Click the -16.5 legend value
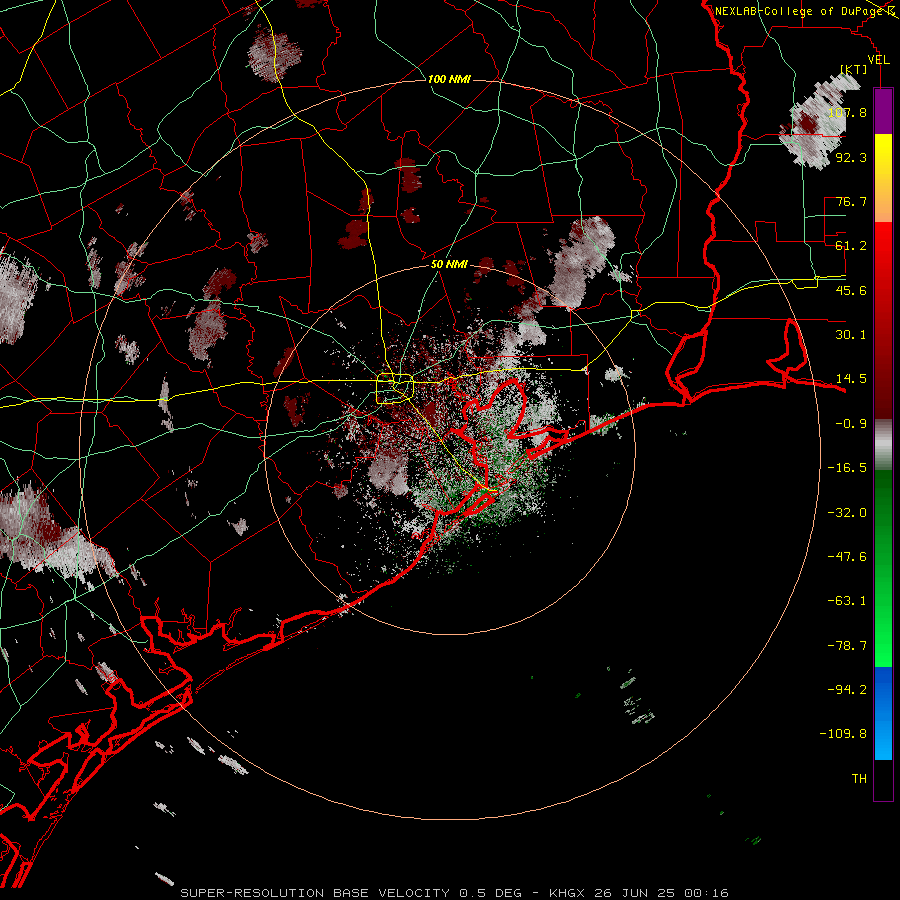This screenshot has height=900, width=900. point(847,468)
